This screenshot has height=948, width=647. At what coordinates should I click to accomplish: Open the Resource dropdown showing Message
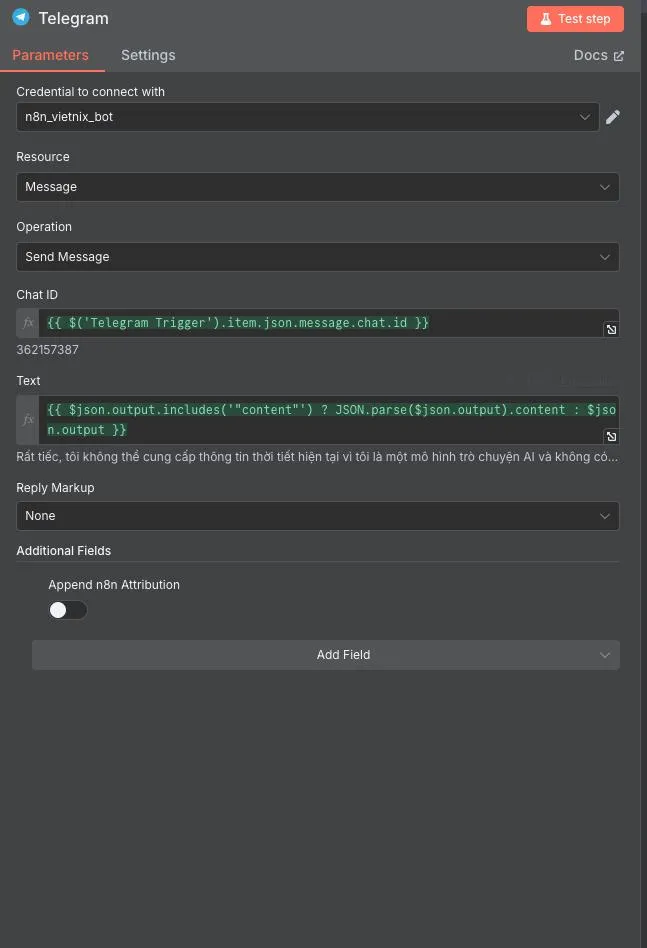tap(317, 187)
